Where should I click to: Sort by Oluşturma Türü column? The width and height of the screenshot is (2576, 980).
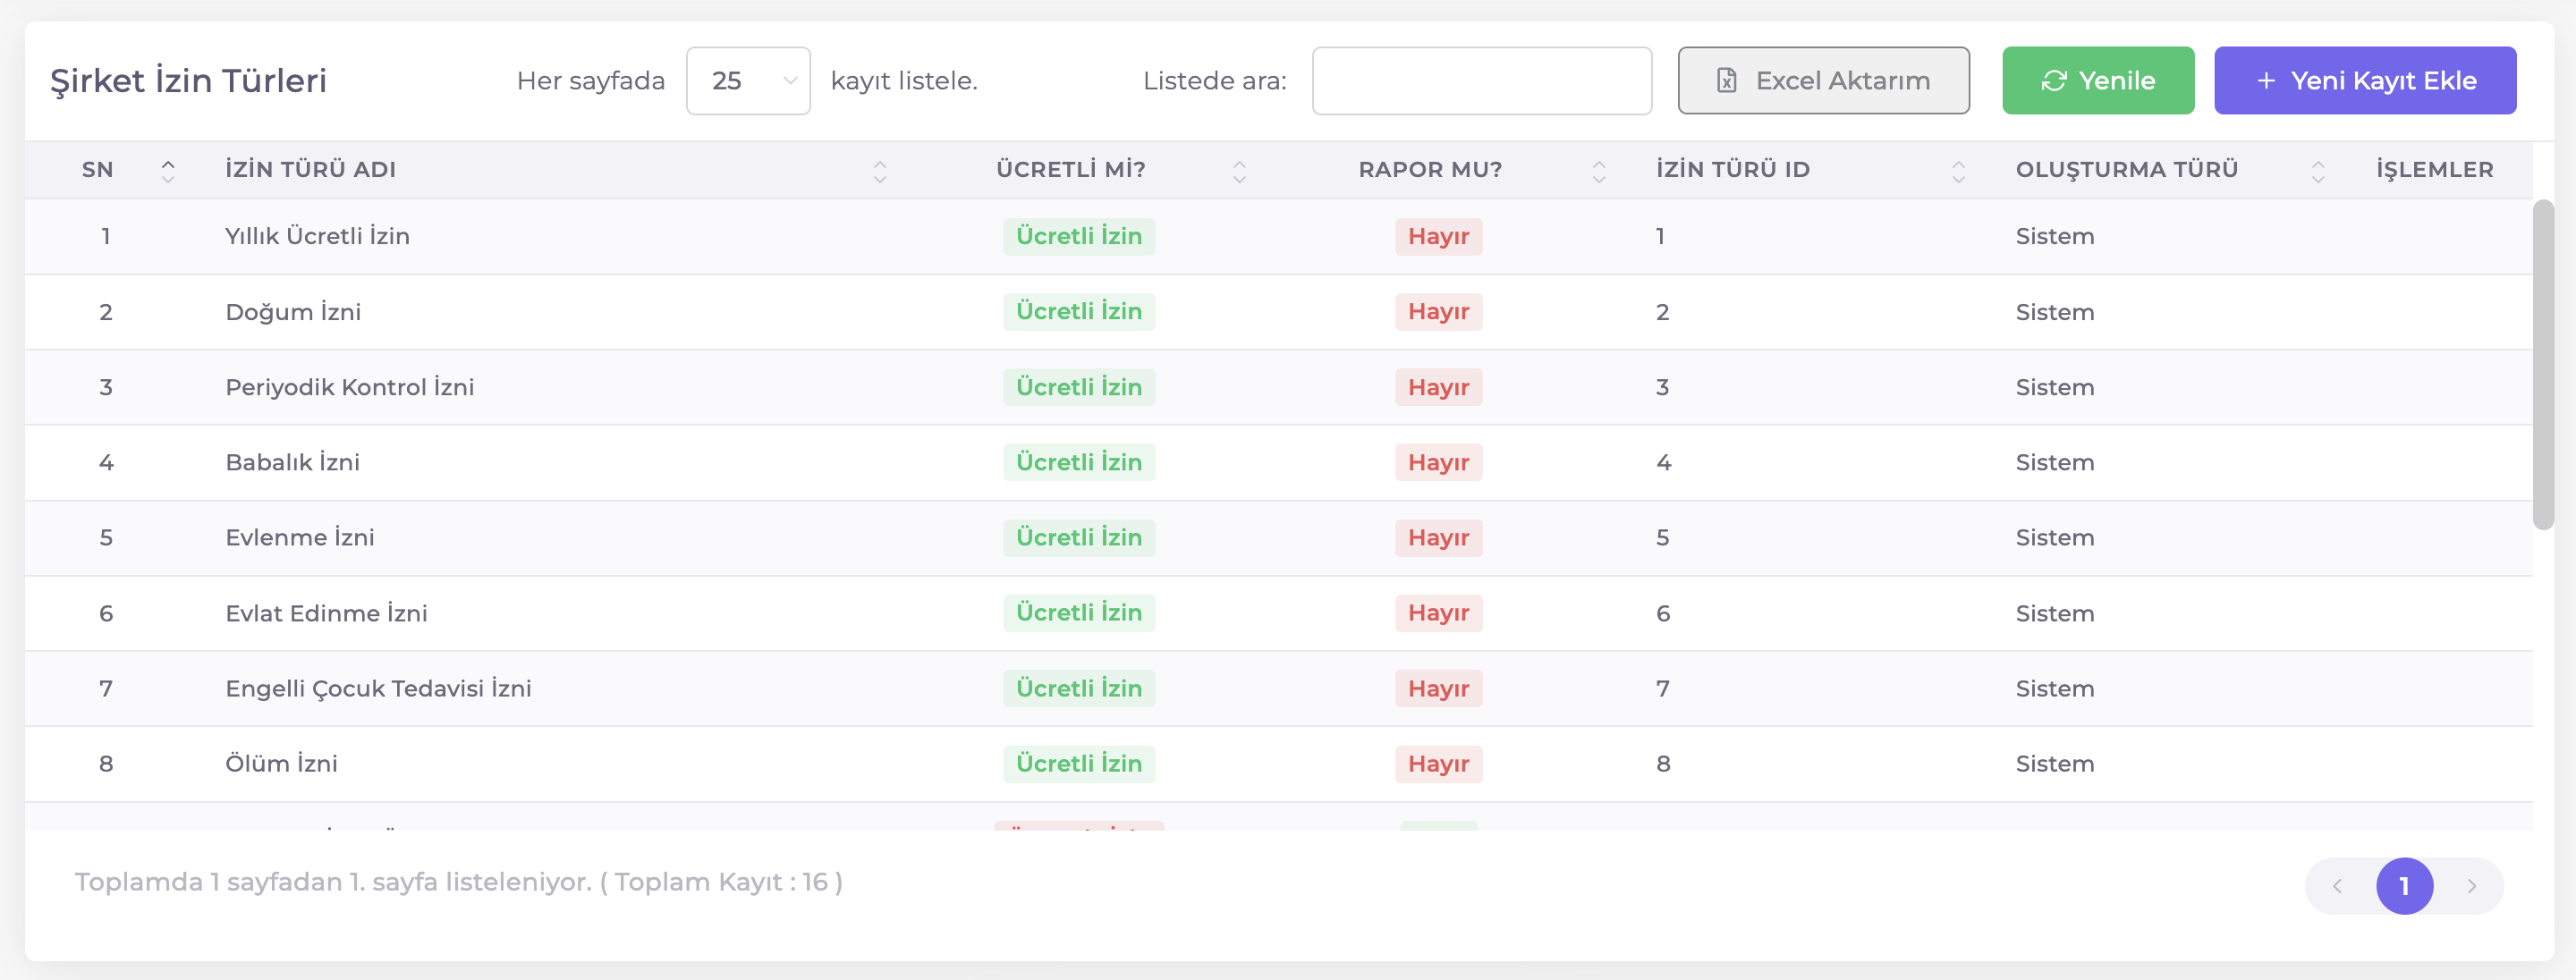click(2318, 170)
